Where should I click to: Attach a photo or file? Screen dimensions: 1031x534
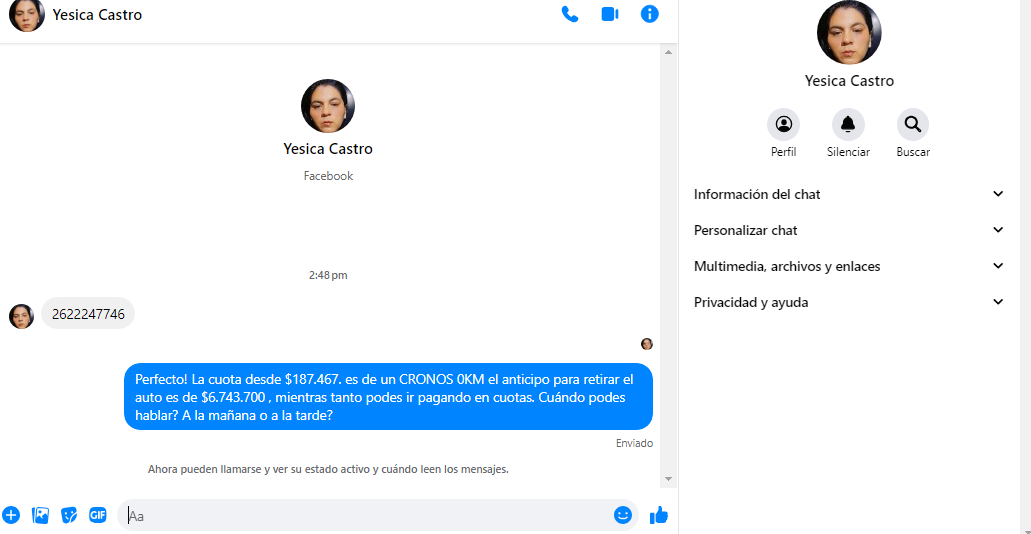pos(40,515)
